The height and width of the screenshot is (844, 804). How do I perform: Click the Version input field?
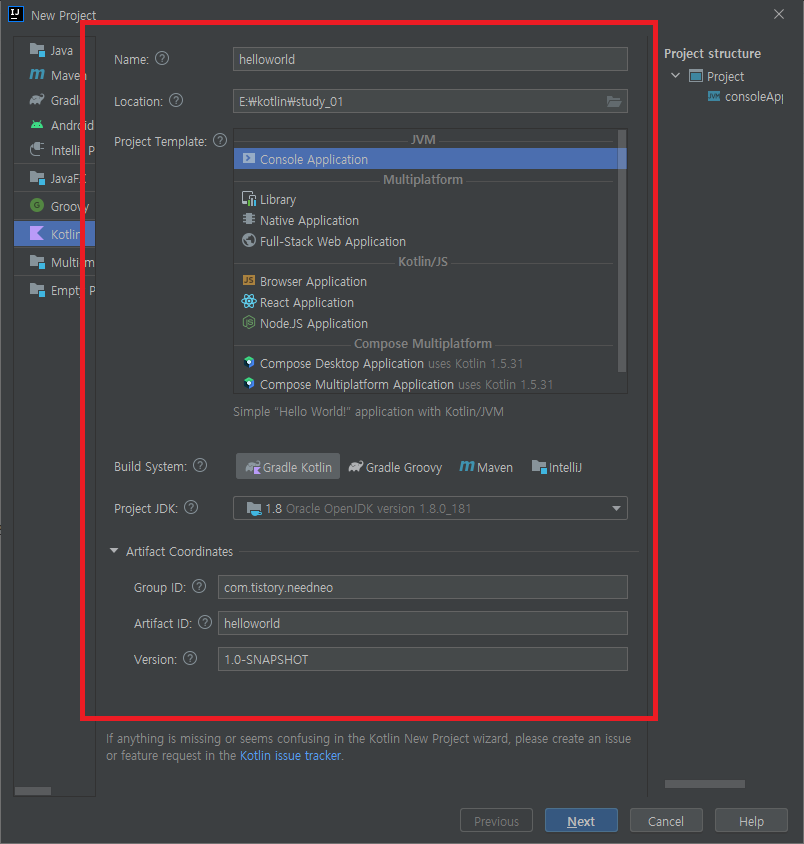[x=422, y=659]
